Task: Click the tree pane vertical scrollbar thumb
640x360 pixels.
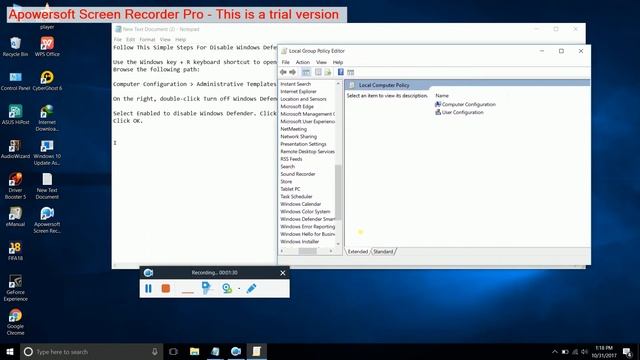Action: point(338,192)
